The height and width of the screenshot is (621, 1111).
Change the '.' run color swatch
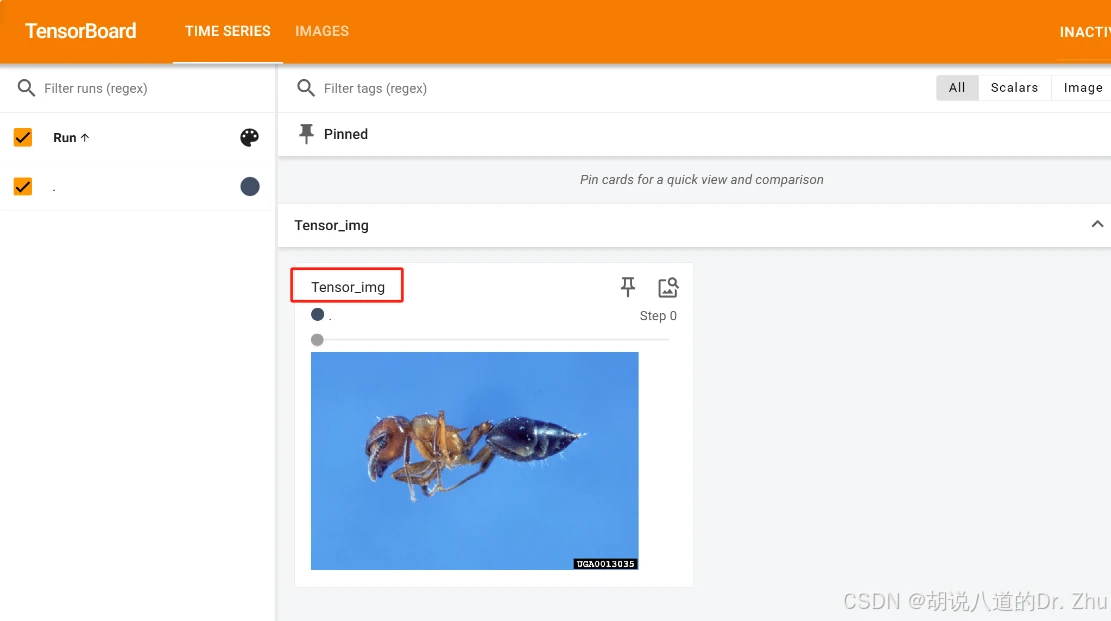[x=249, y=186]
